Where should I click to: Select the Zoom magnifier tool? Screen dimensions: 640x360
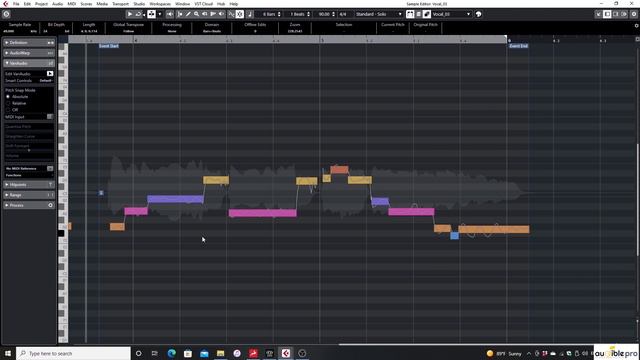(x=196, y=14)
